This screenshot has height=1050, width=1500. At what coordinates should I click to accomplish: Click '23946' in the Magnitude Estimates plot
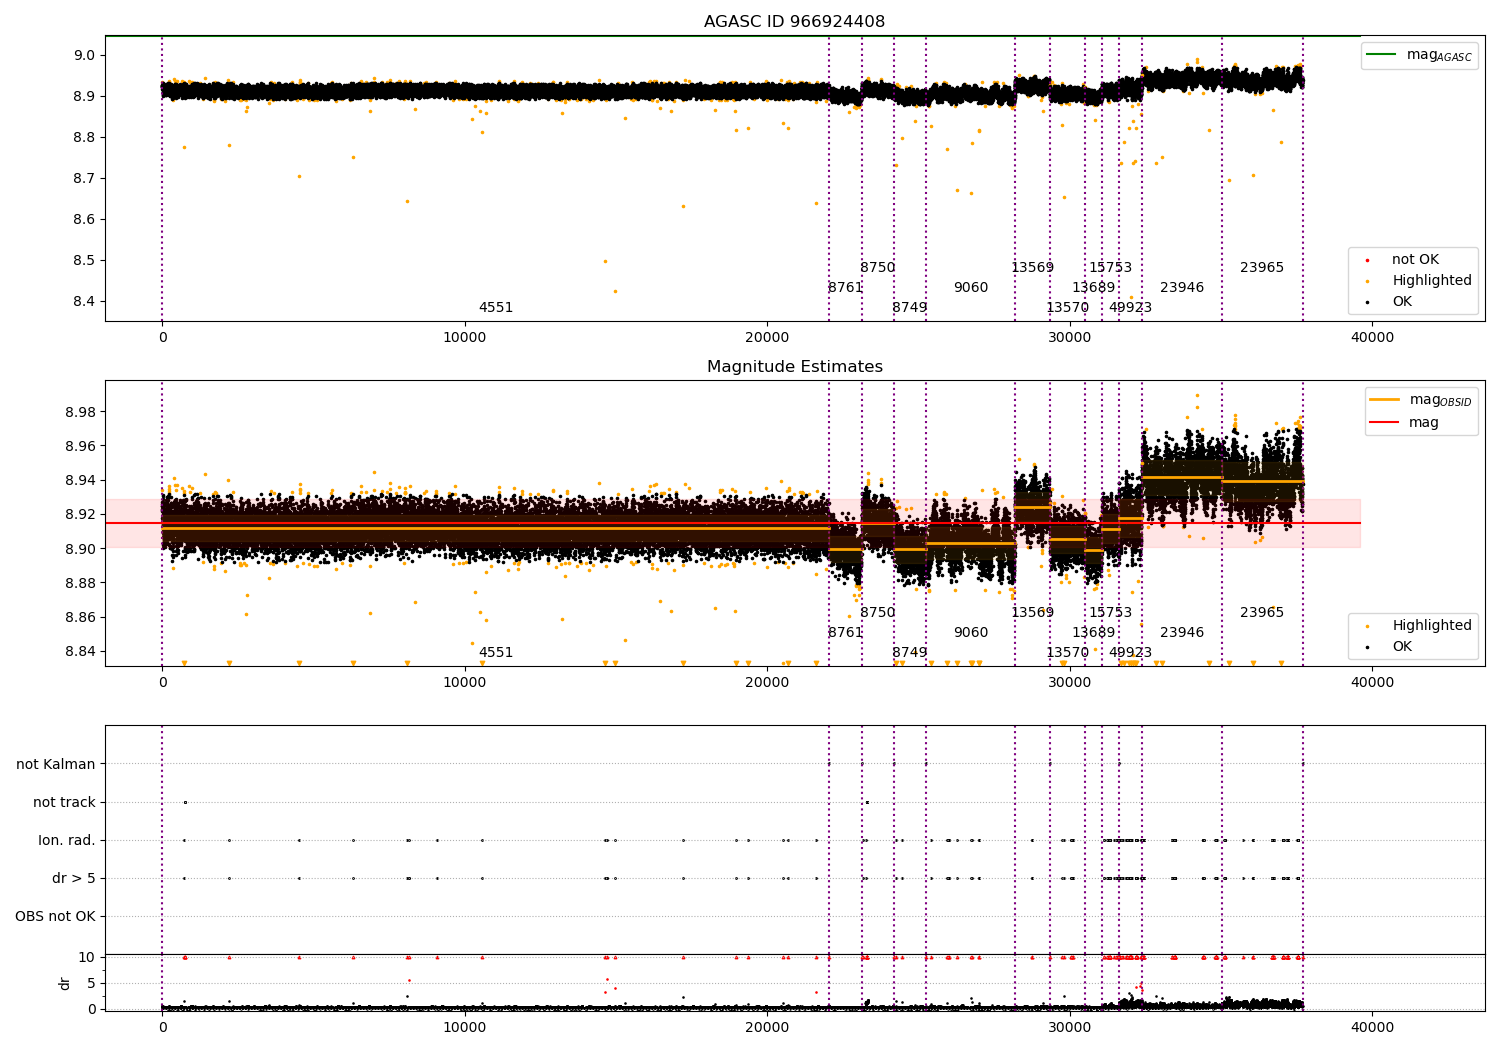pyautogui.click(x=1182, y=633)
